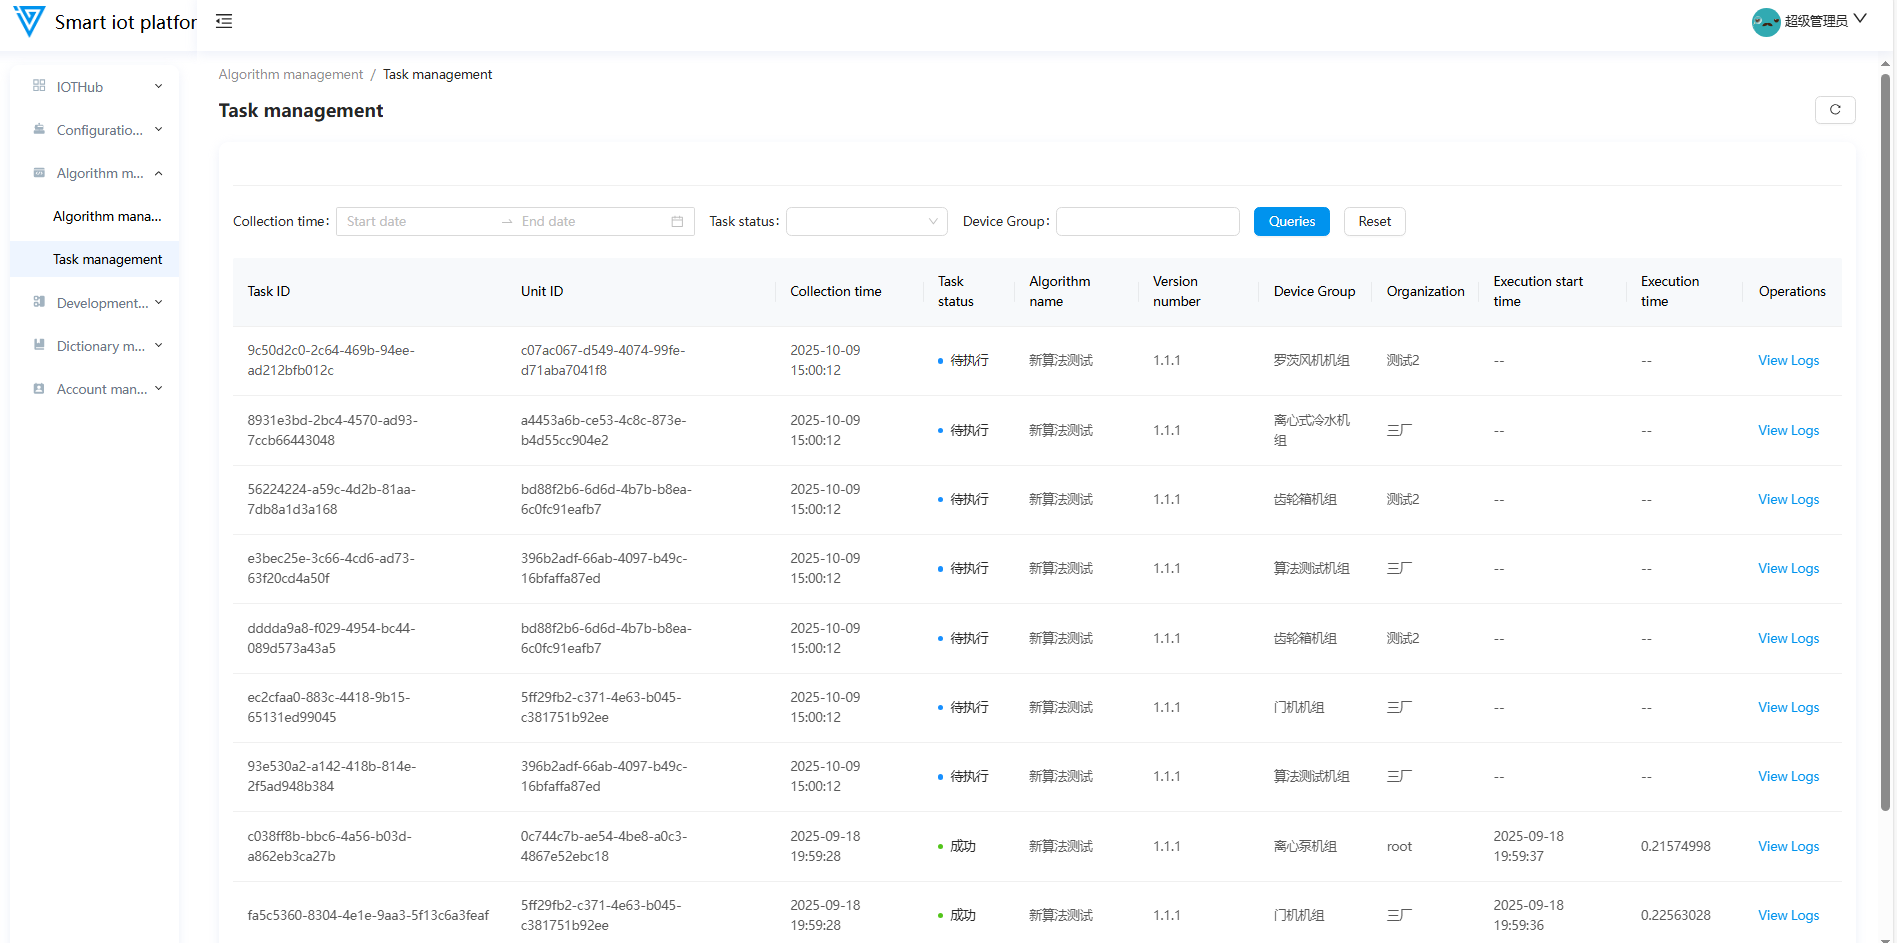Viewport: 1897px width, 943px height.
Task: Select Task management in sidebar
Action: click(107, 259)
